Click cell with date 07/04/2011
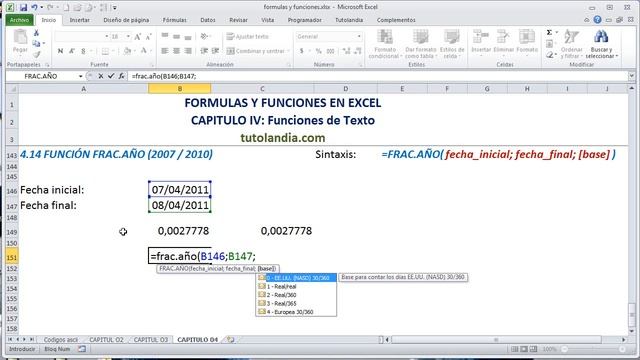 click(x=180, y=190)
